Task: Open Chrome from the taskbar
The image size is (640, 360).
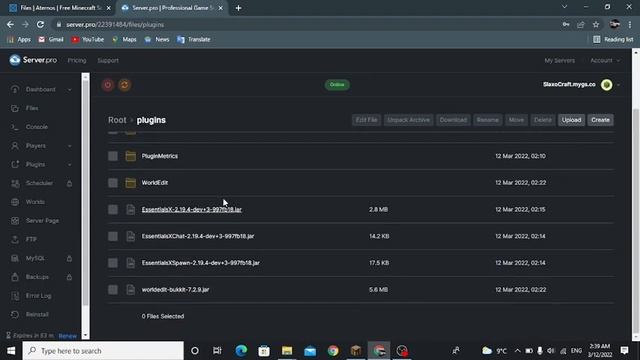Action: [333, 351]
